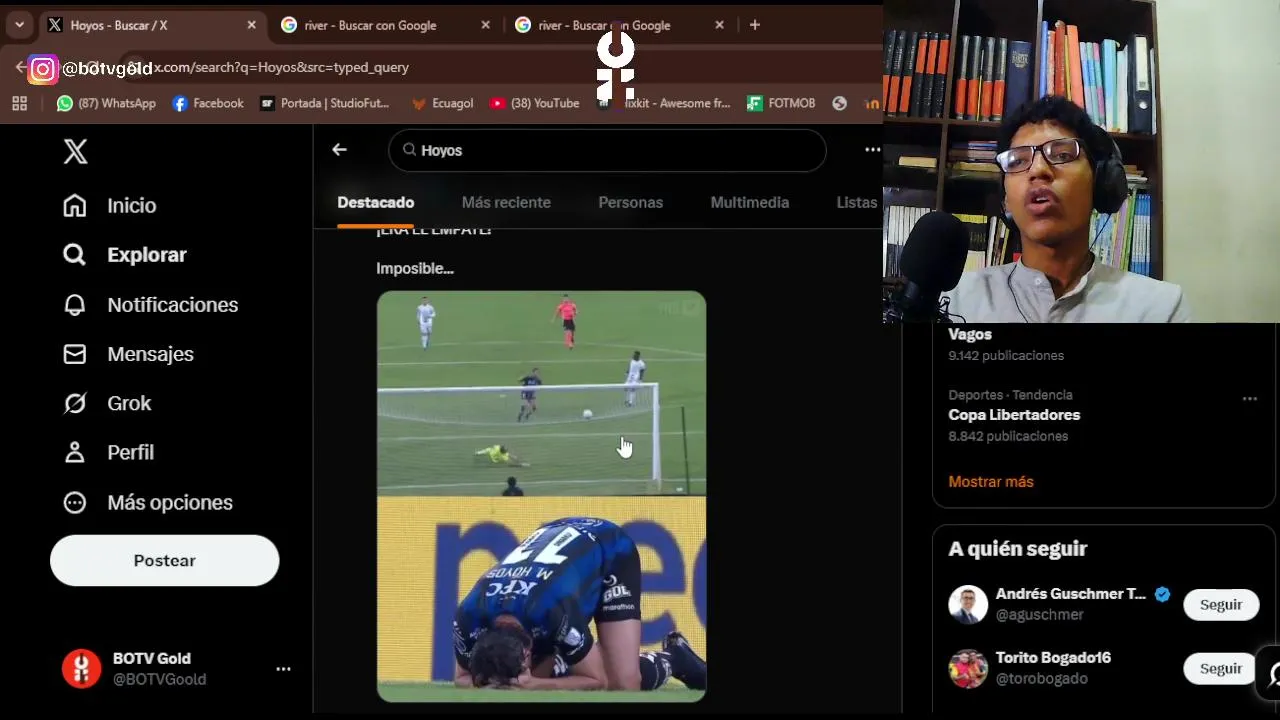Viewport: 1280px width, 720px height.
Task: Open Portada StudioFut bookmark
Action: tap(325, 103)
